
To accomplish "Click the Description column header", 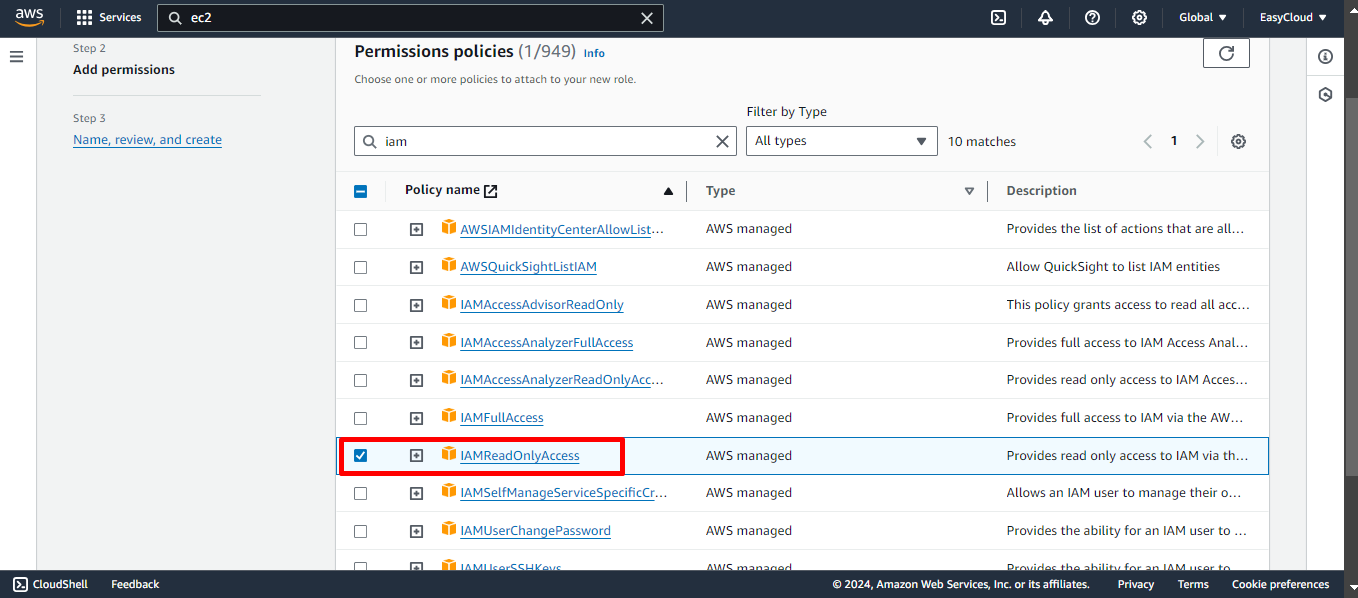I will pos(1041,191).
